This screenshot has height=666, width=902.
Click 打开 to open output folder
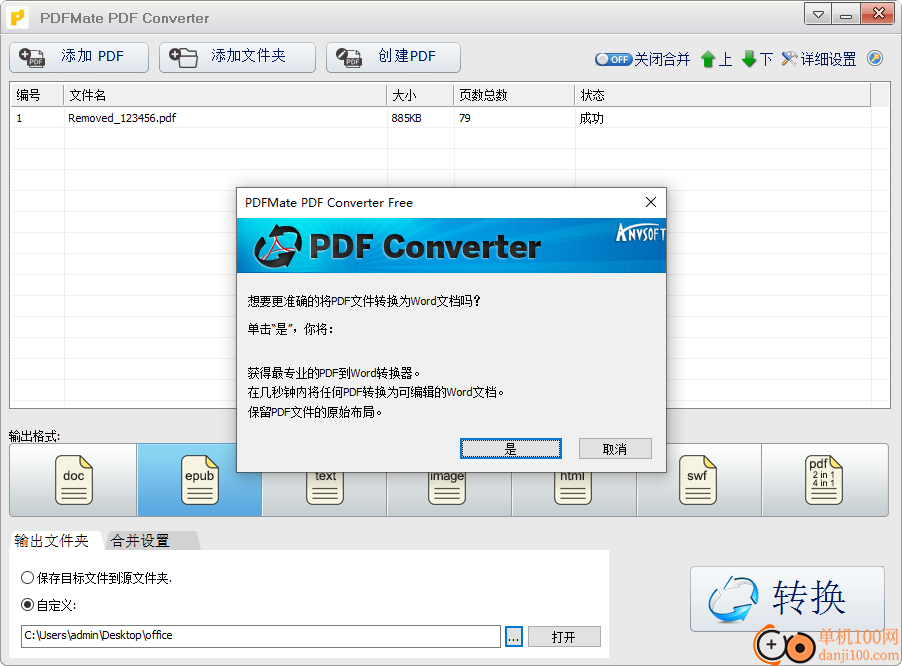[564, 637]
